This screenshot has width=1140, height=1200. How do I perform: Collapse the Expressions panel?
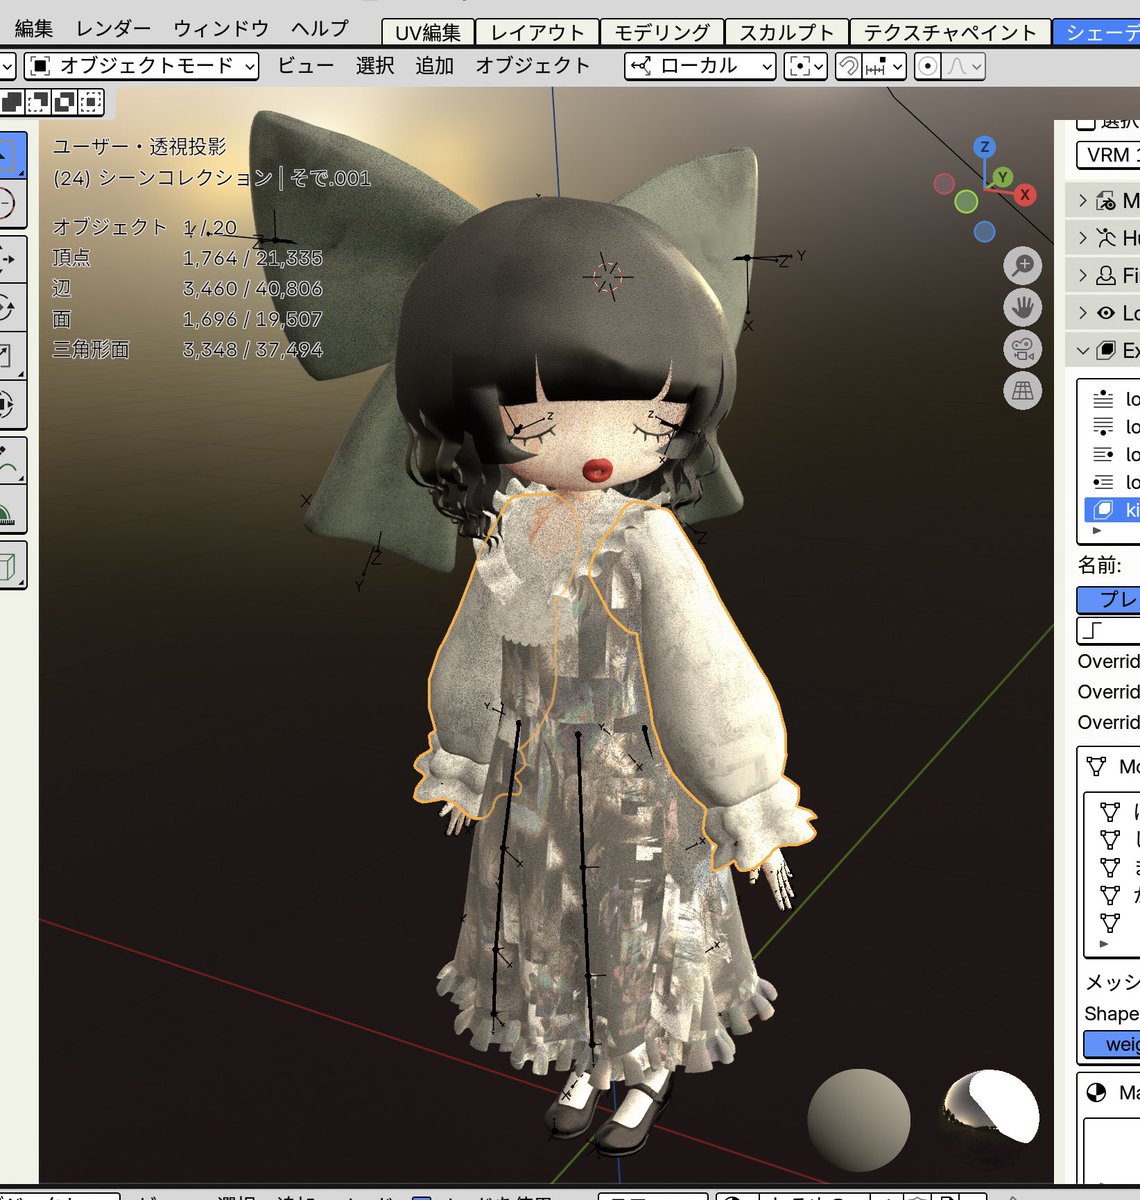[1103, 350]
